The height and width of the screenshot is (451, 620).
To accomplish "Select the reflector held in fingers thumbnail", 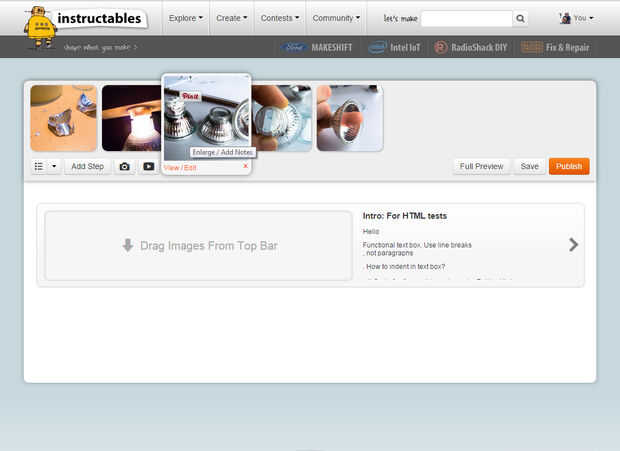I will coord(350,118).
